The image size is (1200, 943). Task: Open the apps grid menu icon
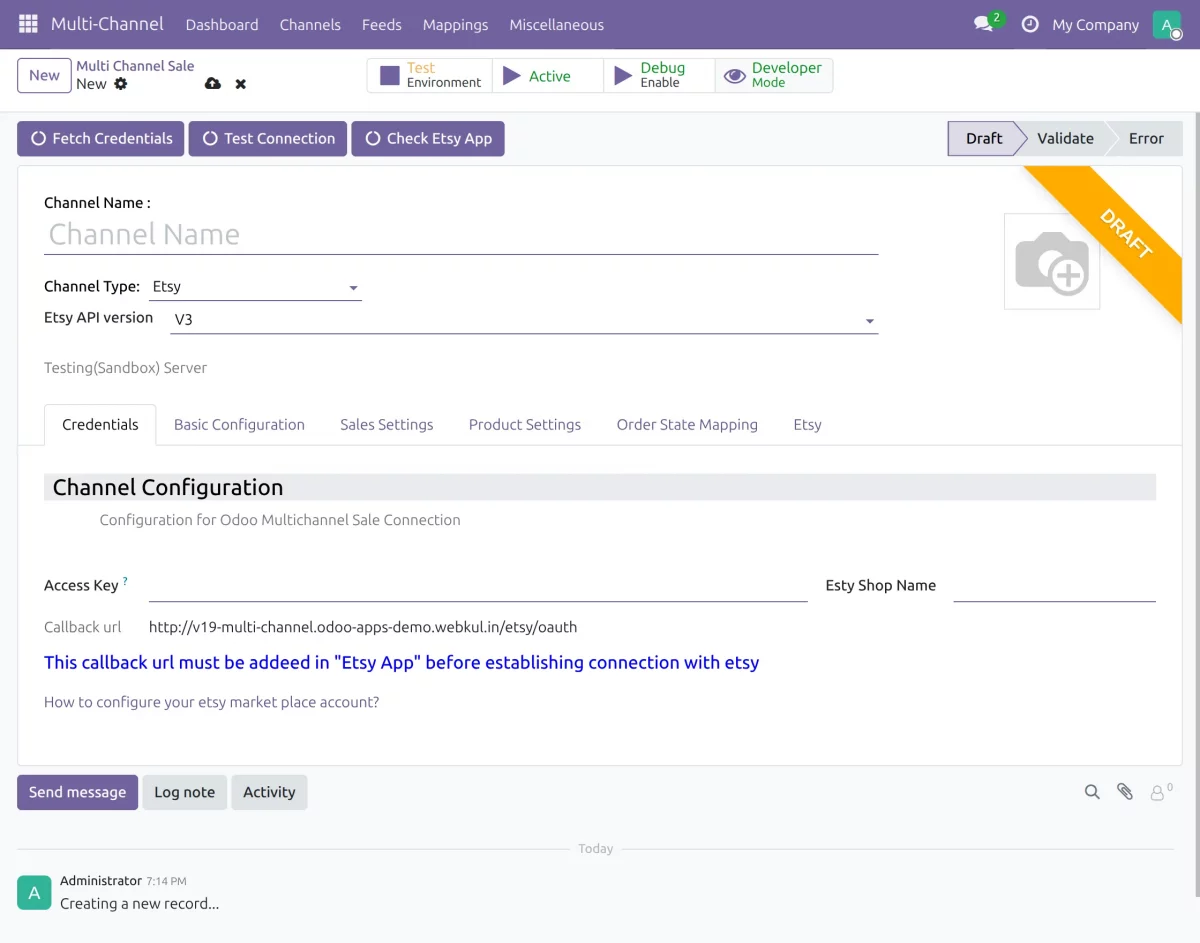pos(28,24)
